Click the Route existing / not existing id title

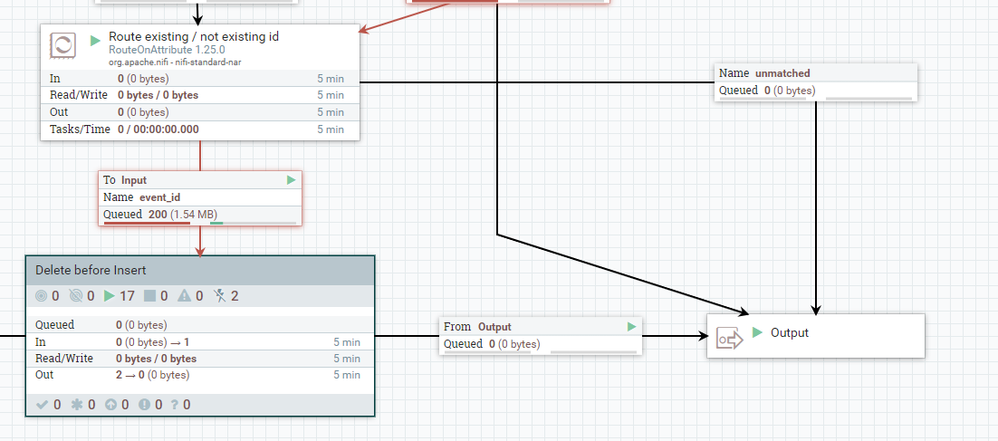pyautogui.click(x=193, y=37)
